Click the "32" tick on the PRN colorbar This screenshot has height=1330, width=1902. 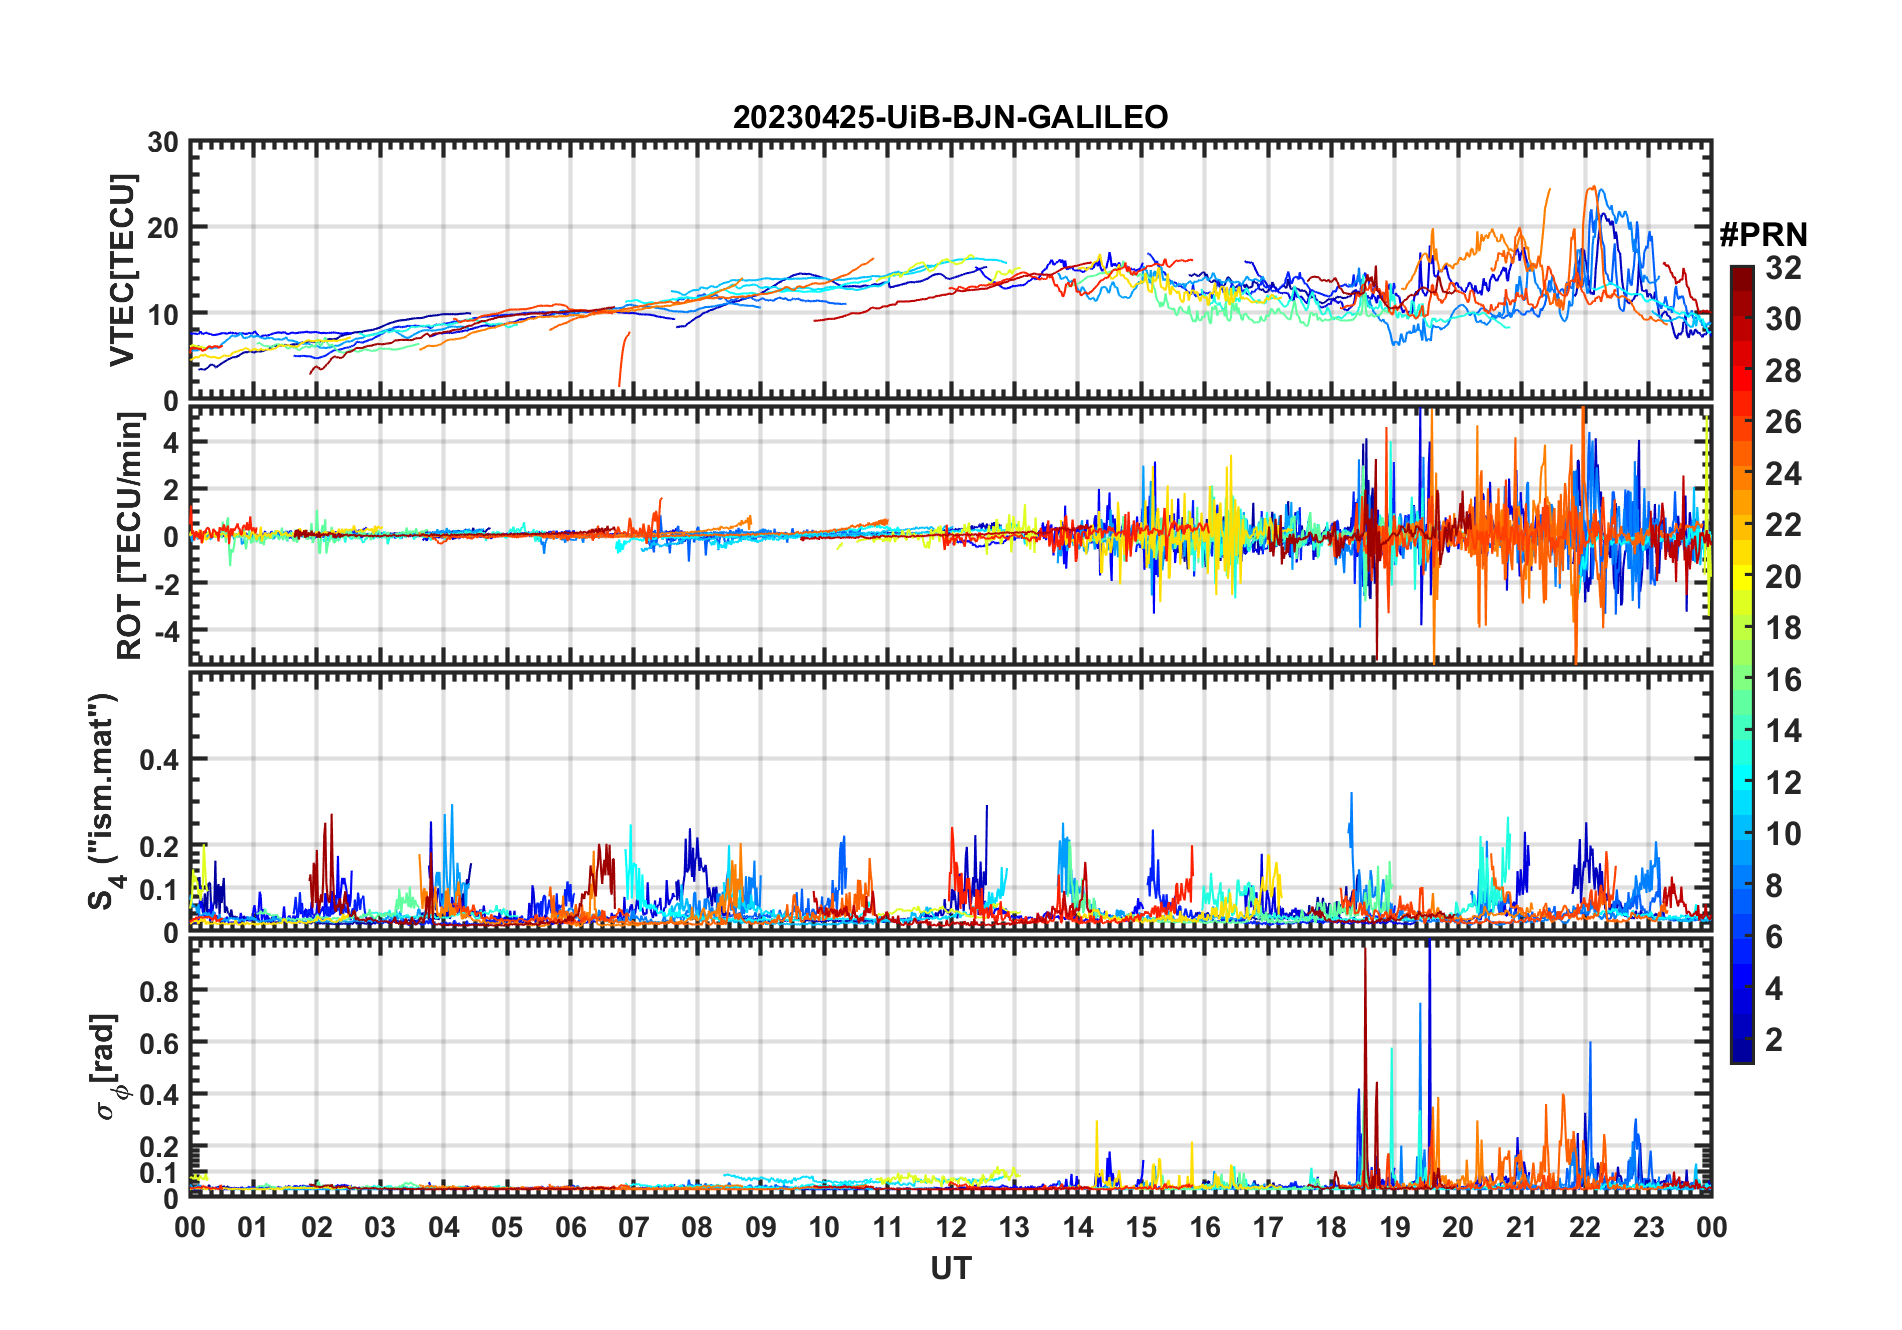[x=1783, y=268]
